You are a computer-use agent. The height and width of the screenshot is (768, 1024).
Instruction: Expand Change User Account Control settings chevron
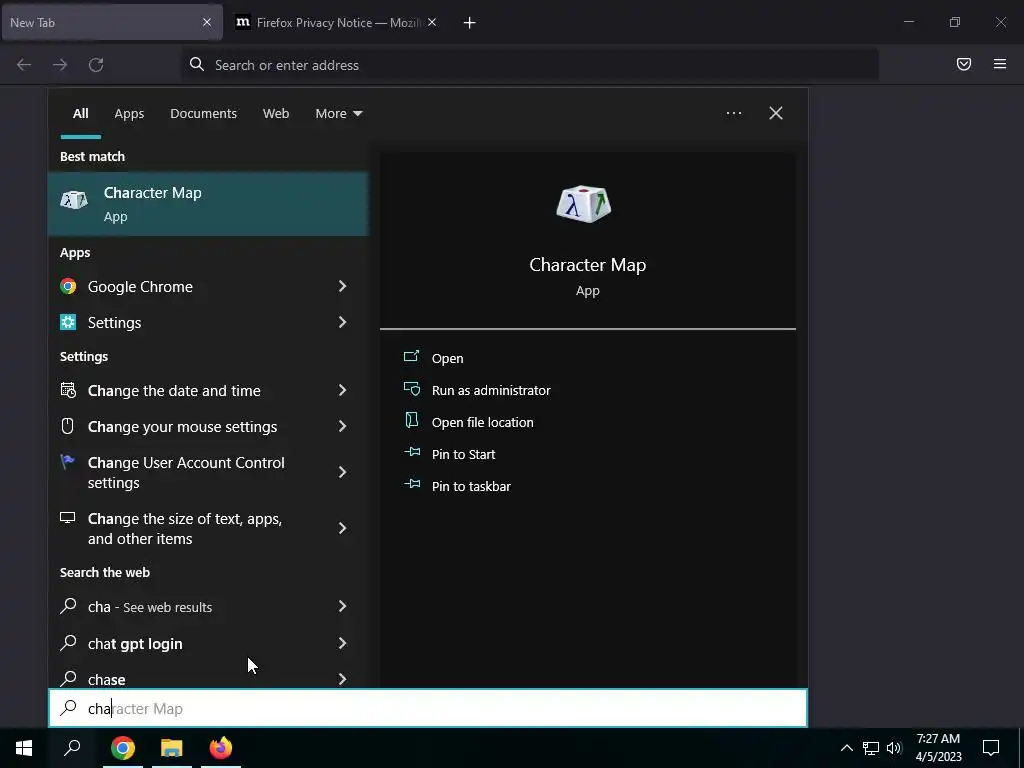tap(342, 472)
